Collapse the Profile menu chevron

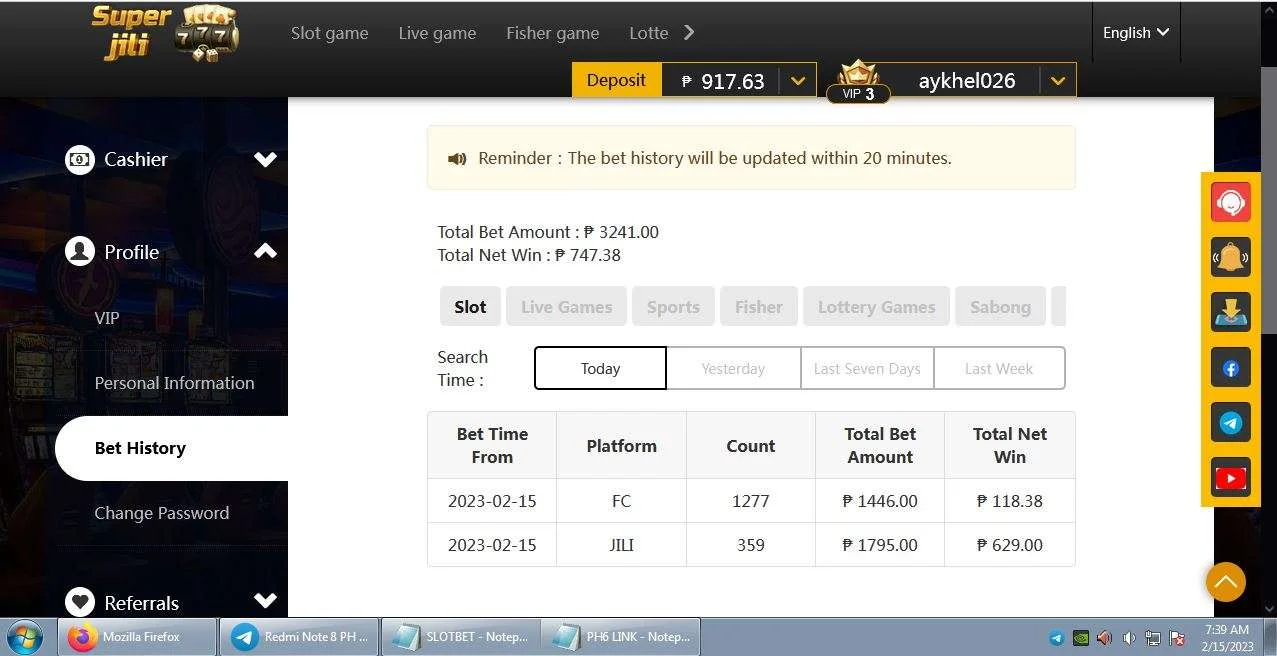(x=265, y=251)
